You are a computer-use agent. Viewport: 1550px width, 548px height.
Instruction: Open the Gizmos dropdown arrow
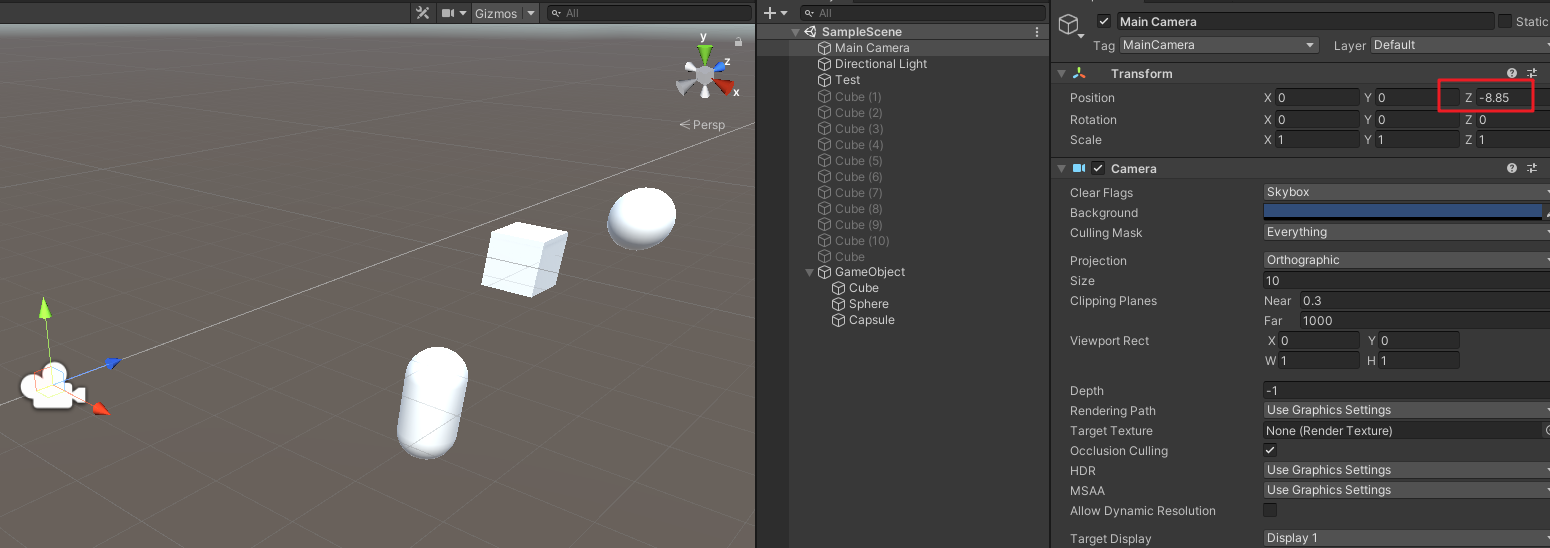(531, 13)
